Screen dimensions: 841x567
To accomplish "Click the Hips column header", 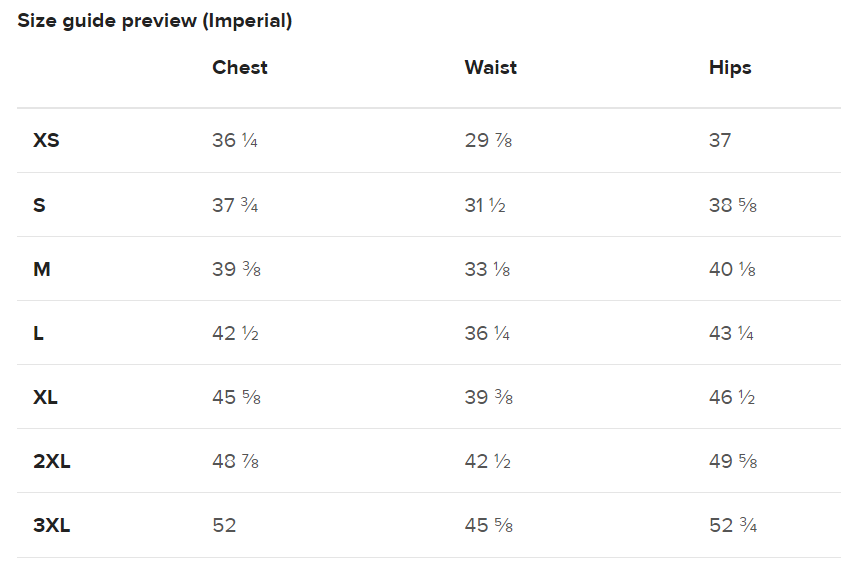I will 730,68.
